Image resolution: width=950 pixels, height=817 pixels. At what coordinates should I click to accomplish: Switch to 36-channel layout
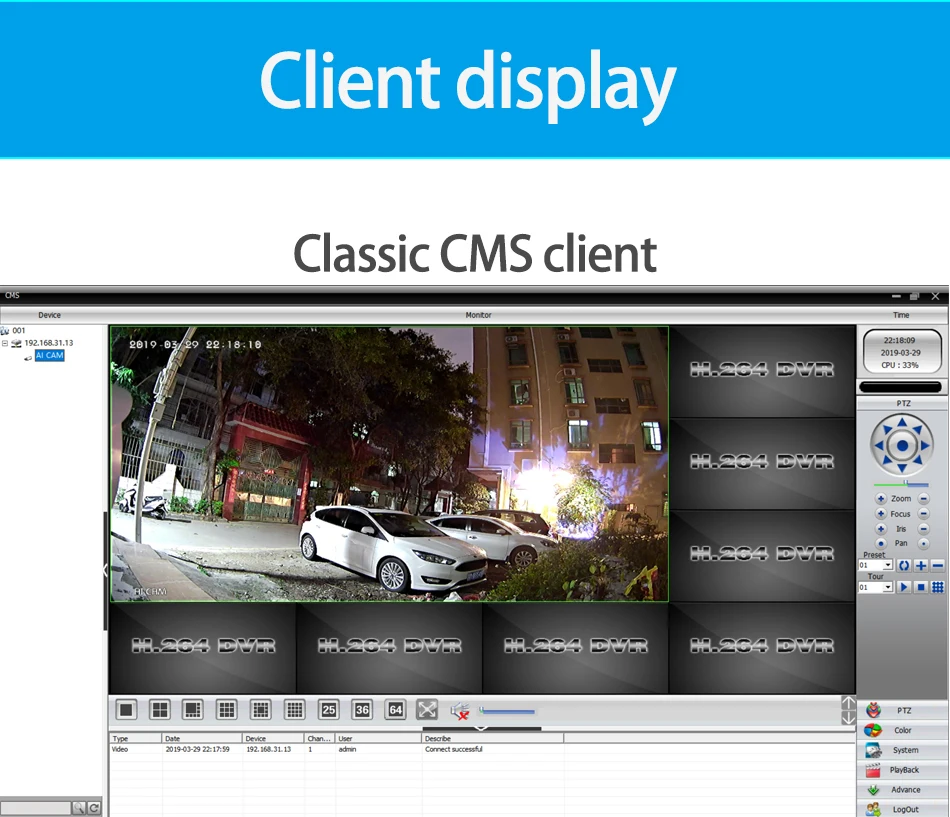[x=362, y=709]
